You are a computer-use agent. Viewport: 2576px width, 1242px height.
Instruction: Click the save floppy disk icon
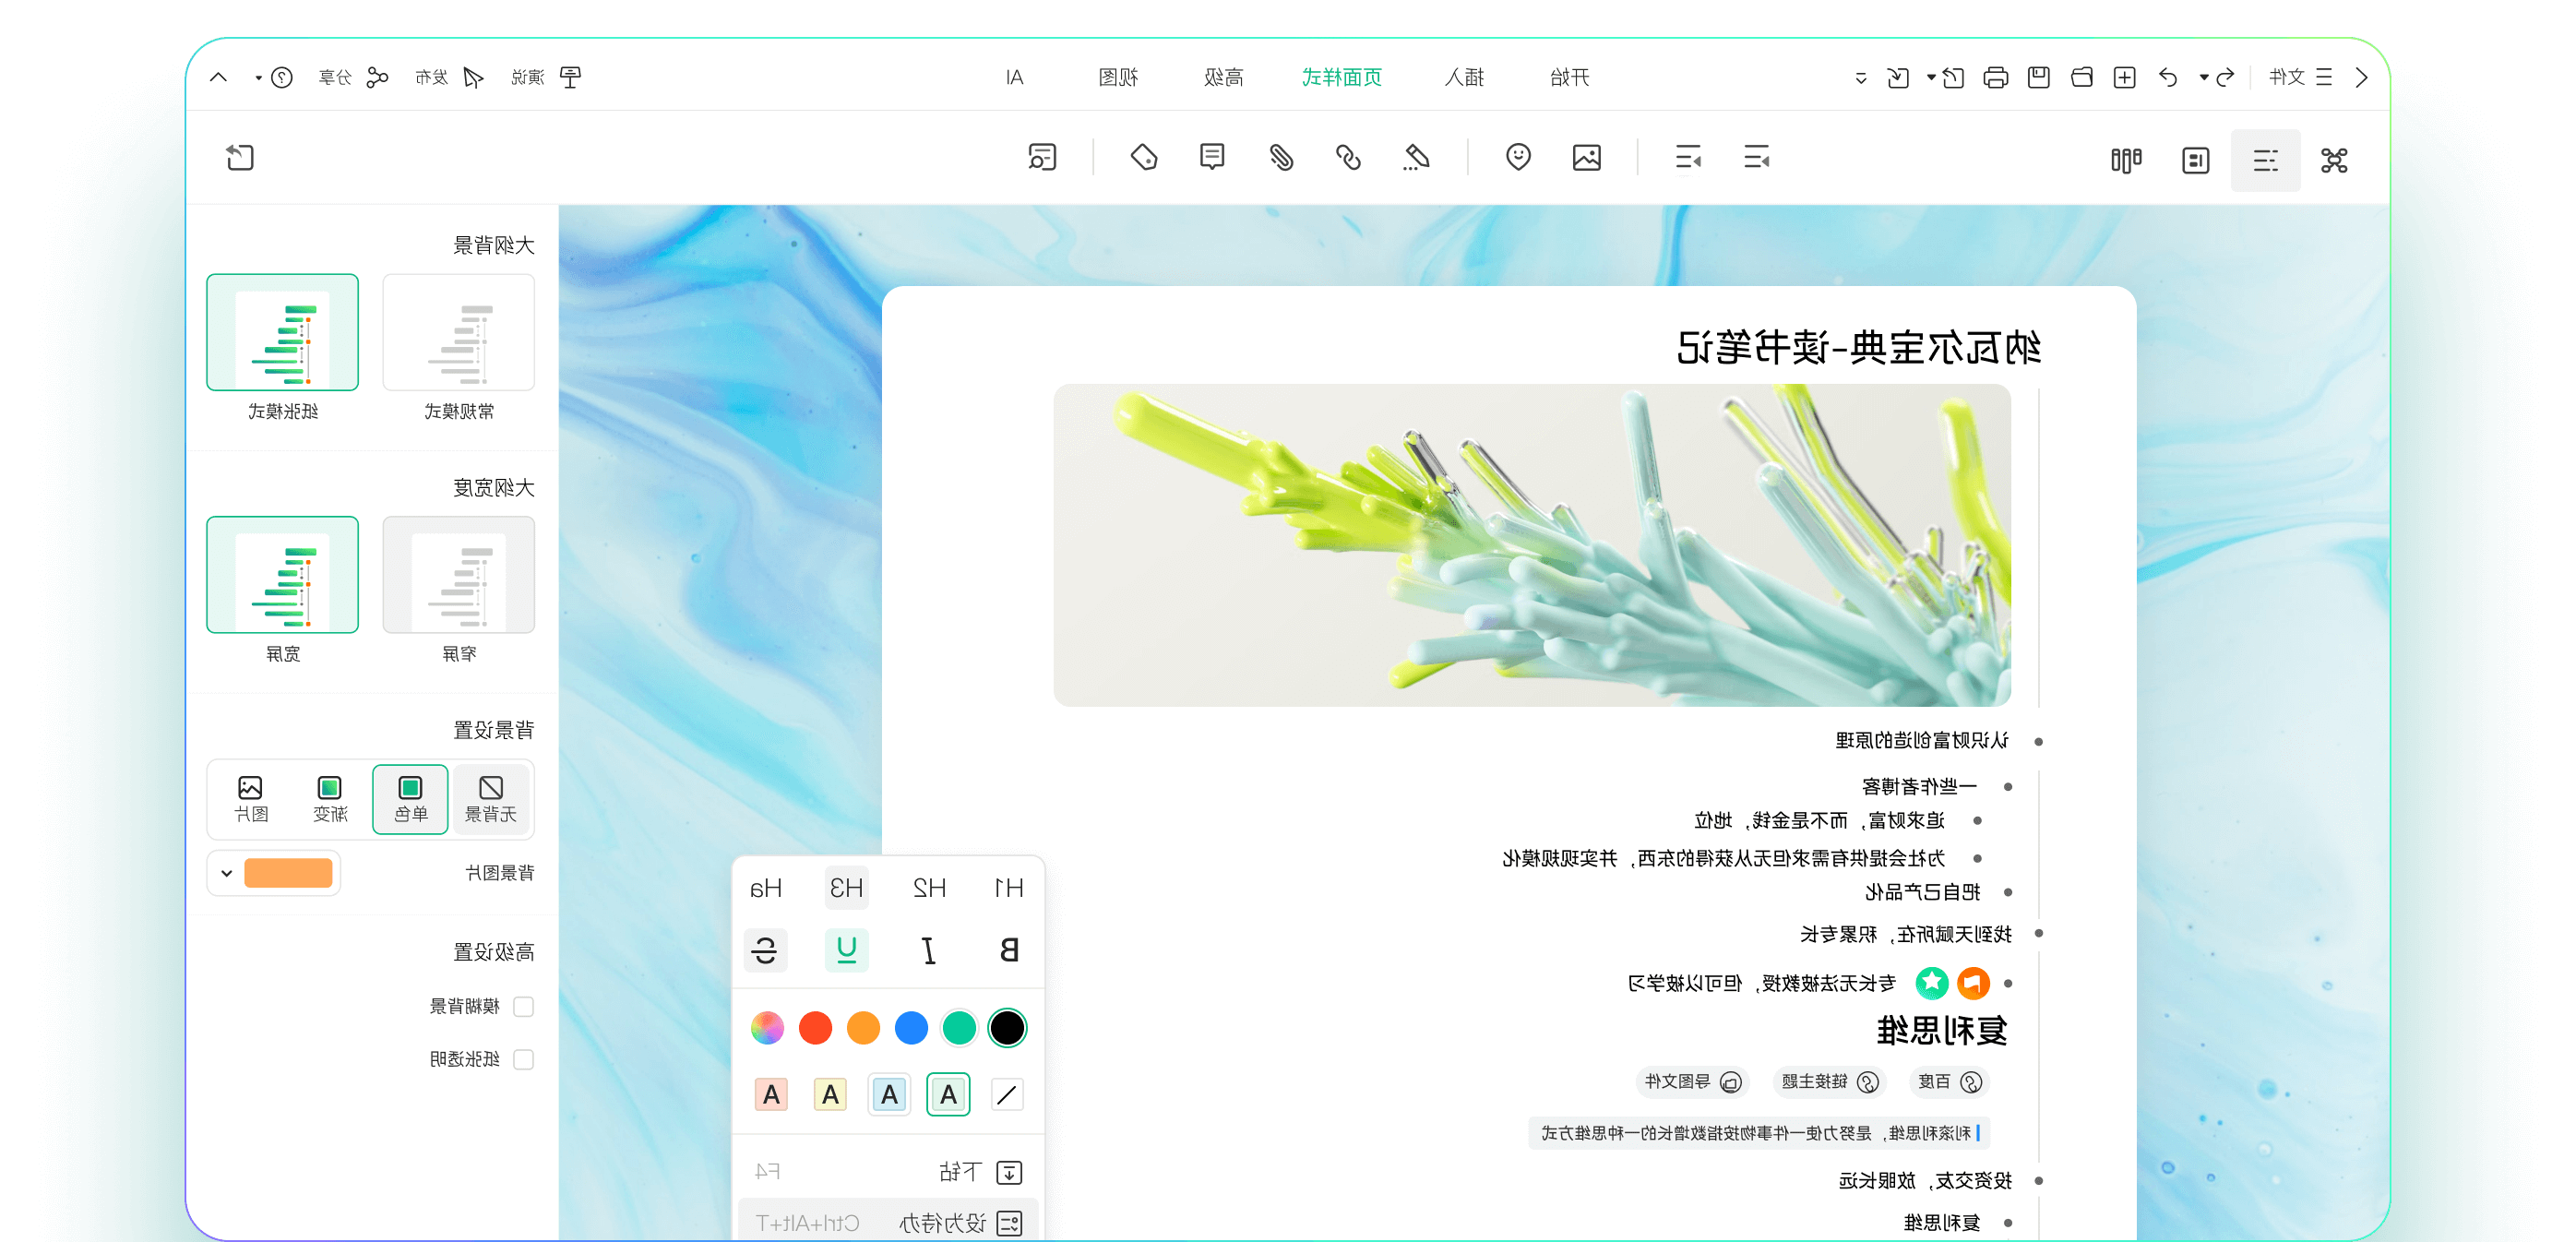coord(2038,77)
